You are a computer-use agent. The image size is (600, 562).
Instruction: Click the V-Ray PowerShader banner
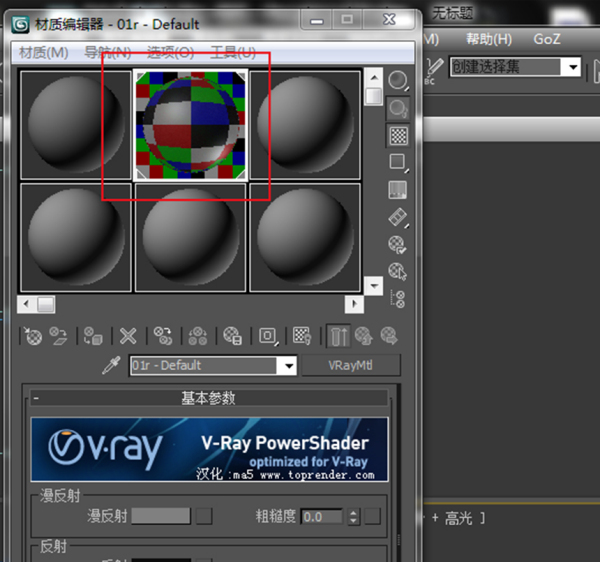click(209, 449)
